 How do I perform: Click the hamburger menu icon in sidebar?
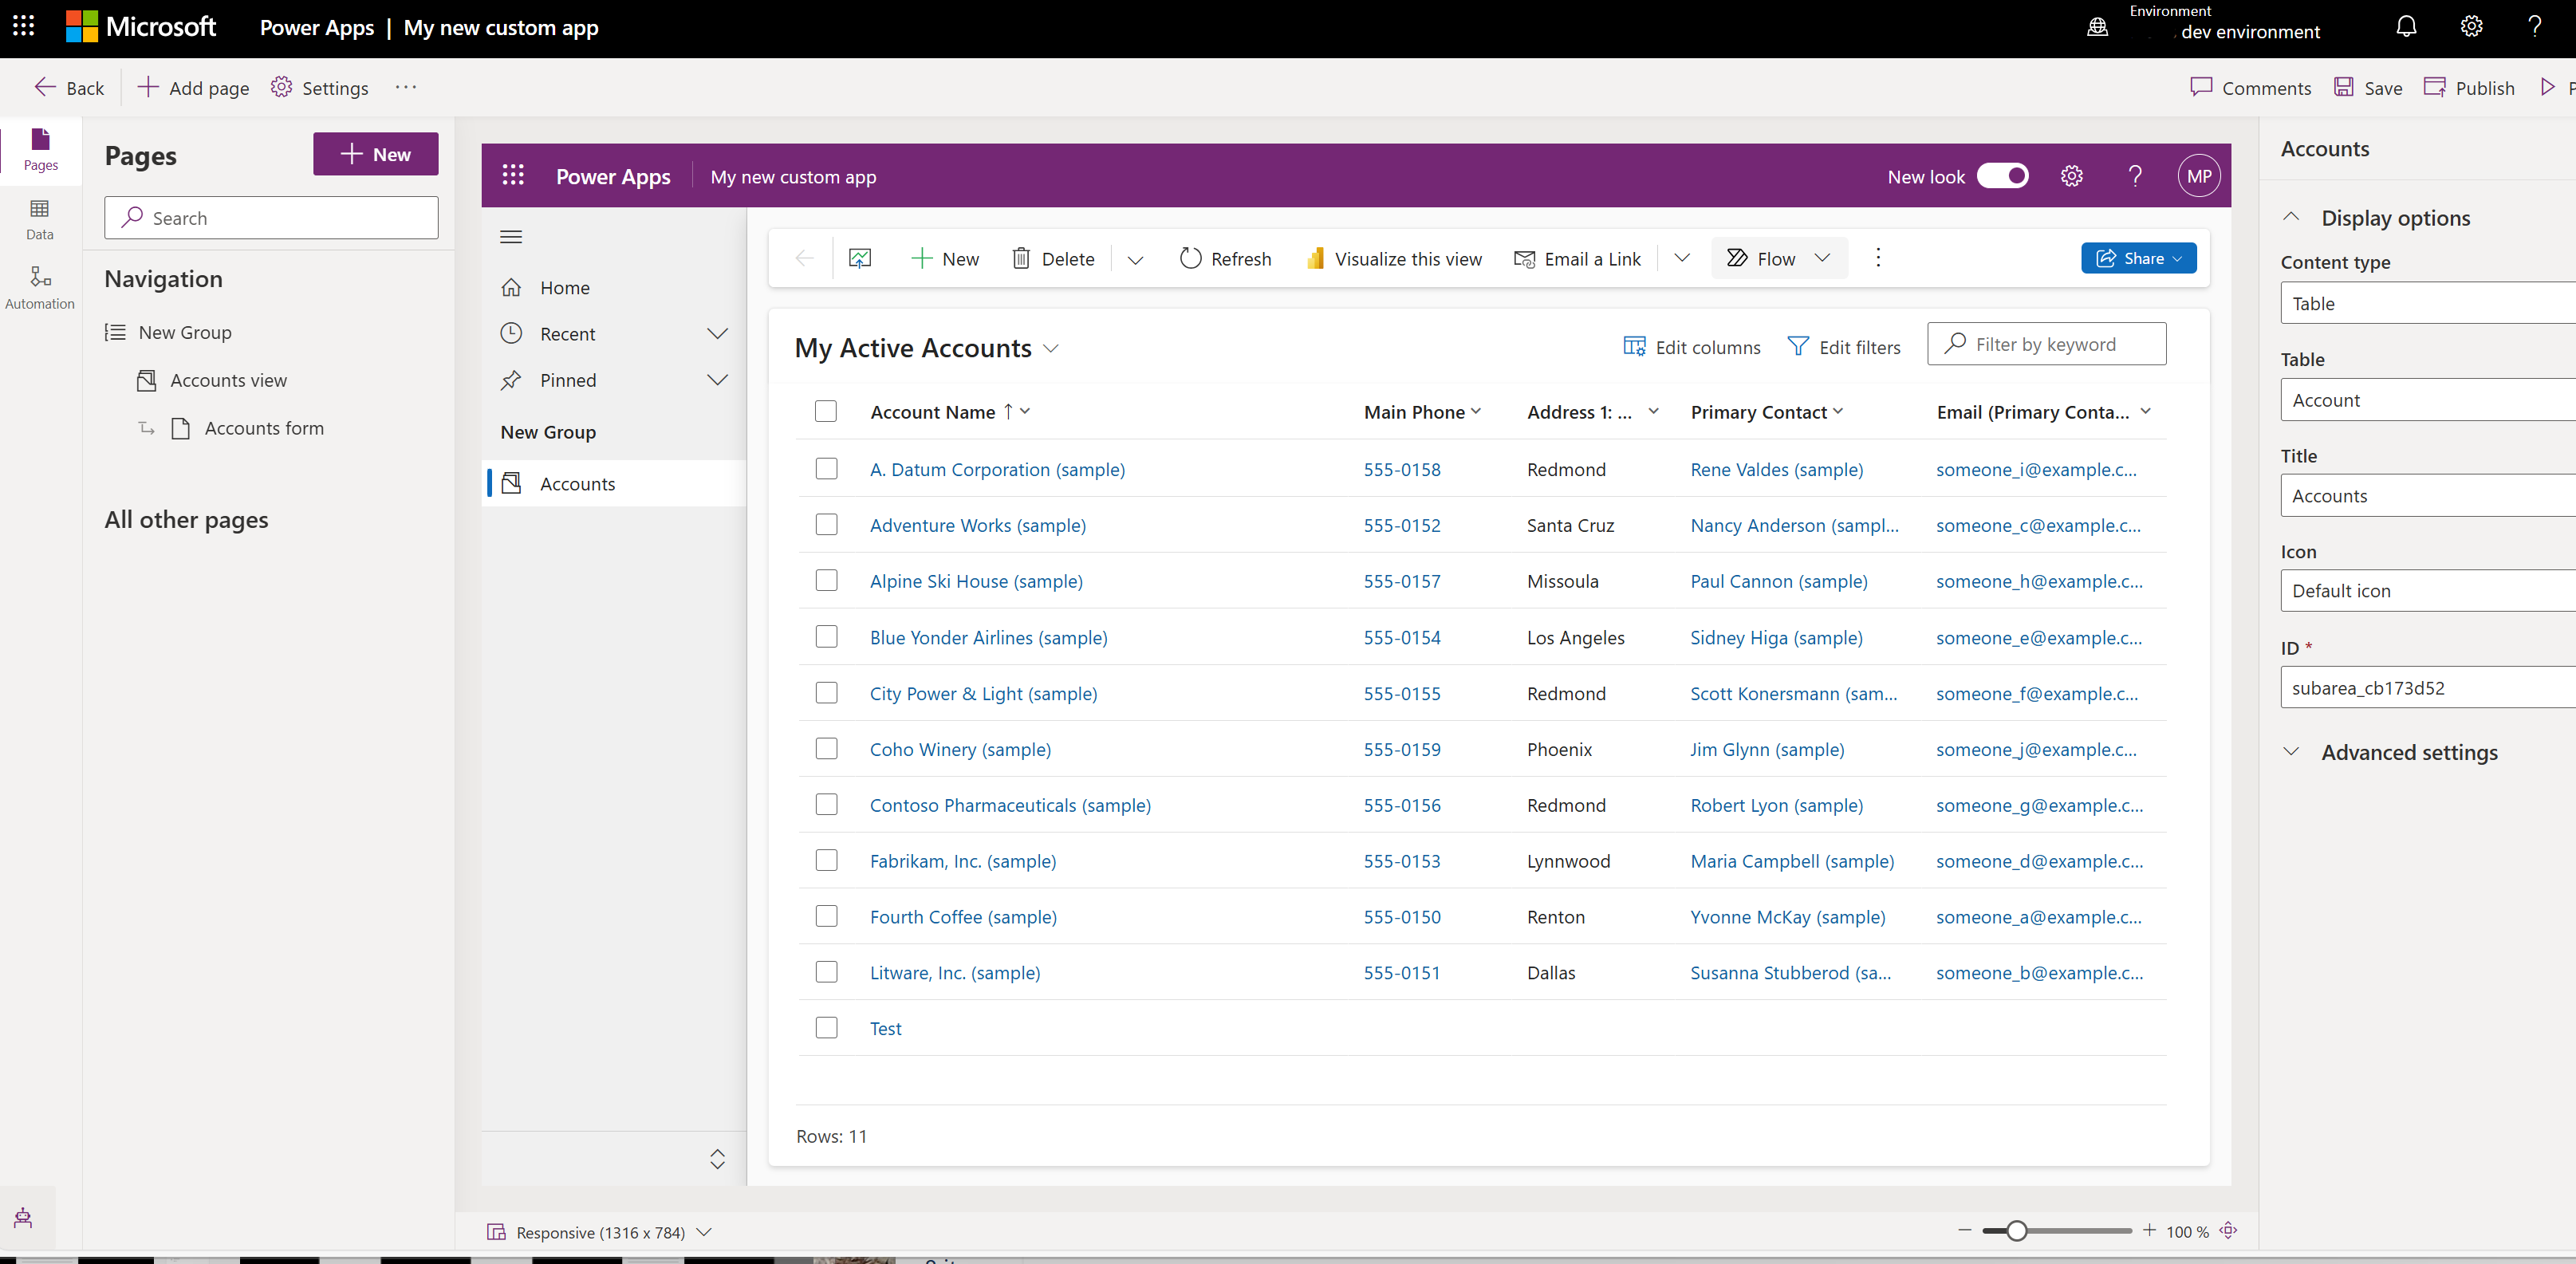pos(511,237)
